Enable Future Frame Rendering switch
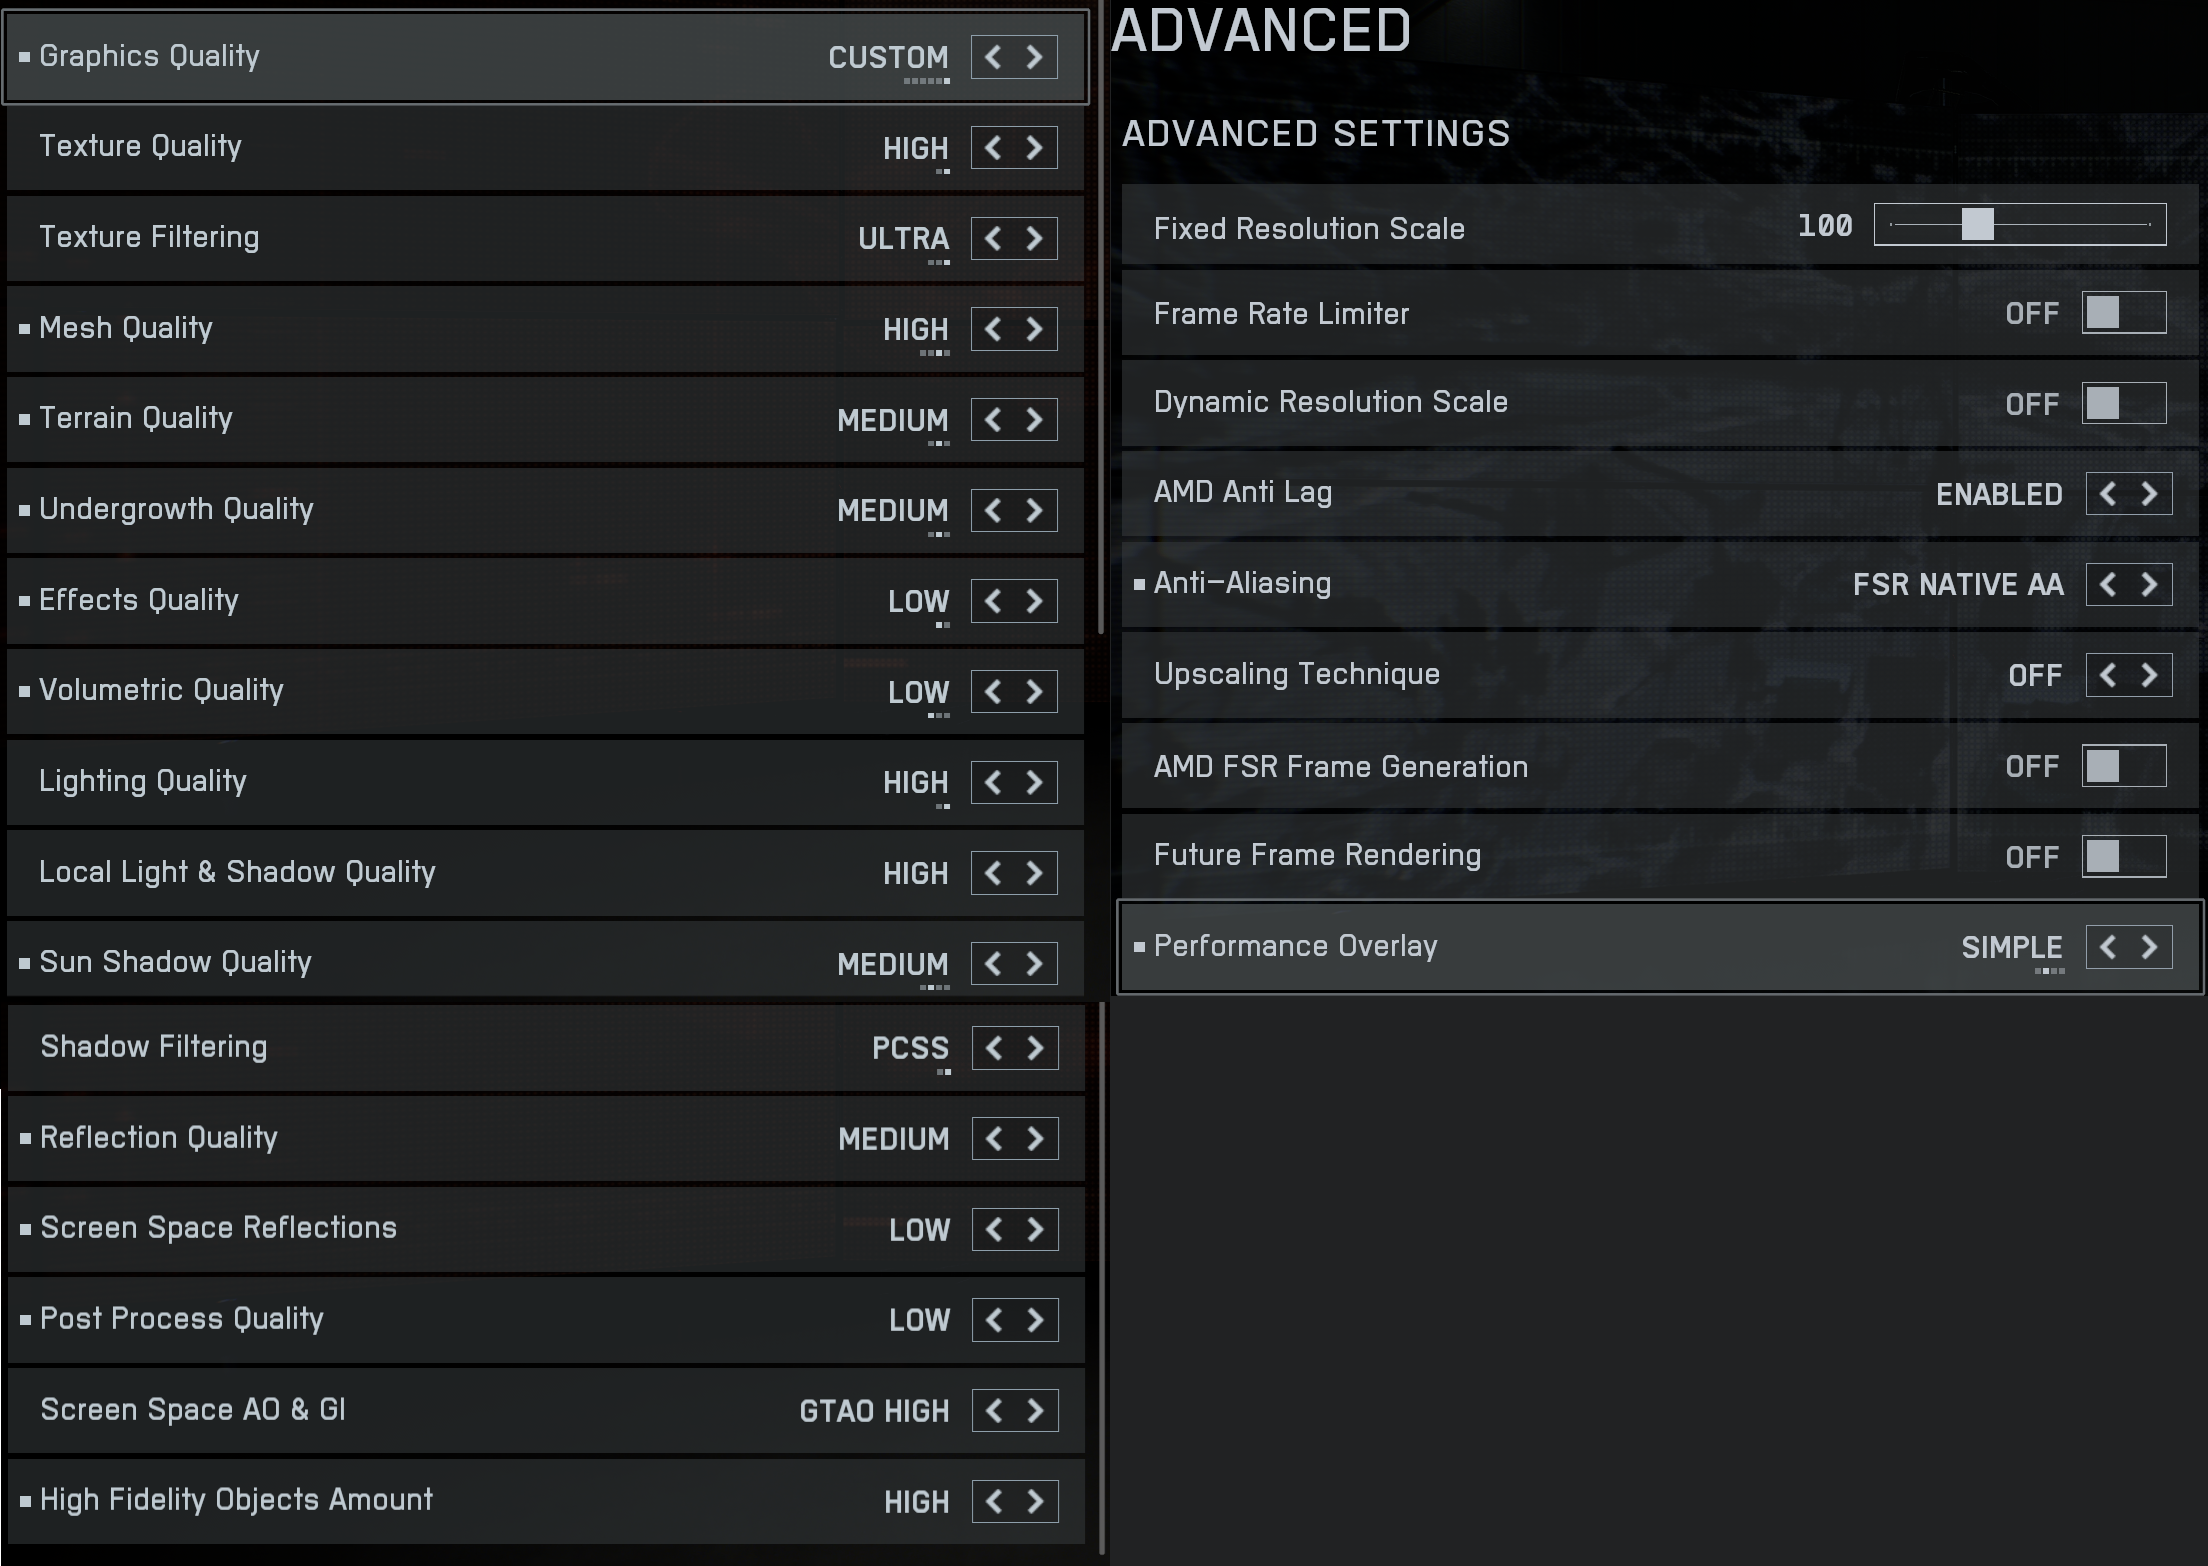 click(x=2124, y=856)
